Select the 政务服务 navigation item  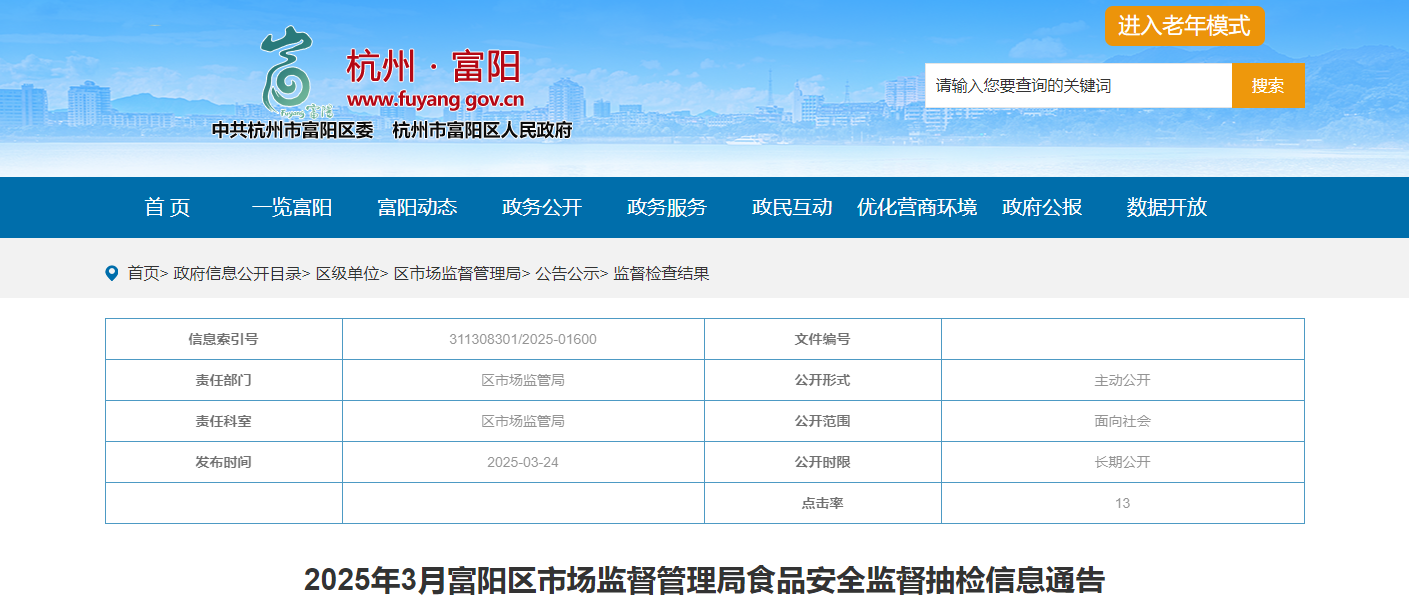(x=667, y=207)
